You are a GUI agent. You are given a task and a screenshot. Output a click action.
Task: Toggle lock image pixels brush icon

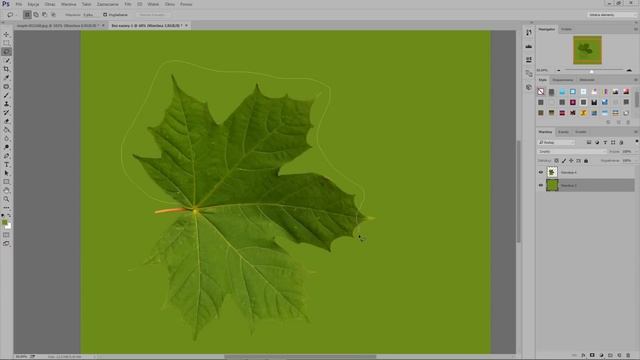coord(564,161)
